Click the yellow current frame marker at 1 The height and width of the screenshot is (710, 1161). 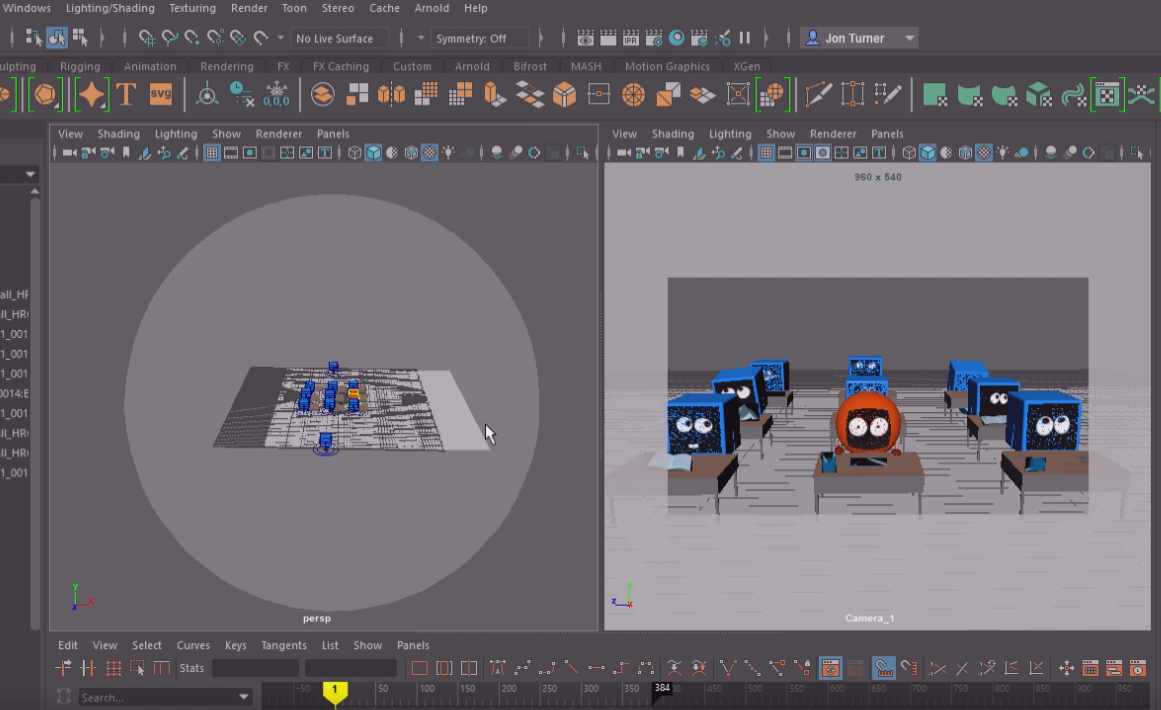[x=335, y=692]
